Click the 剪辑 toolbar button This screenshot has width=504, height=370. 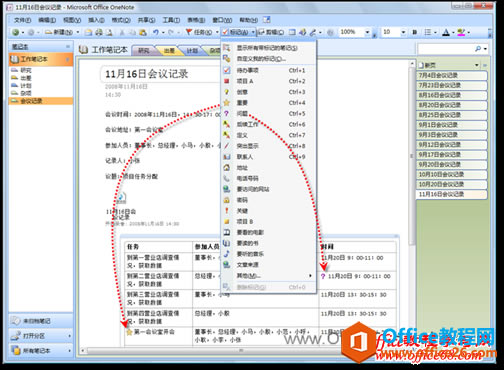[x=271, y=32]
